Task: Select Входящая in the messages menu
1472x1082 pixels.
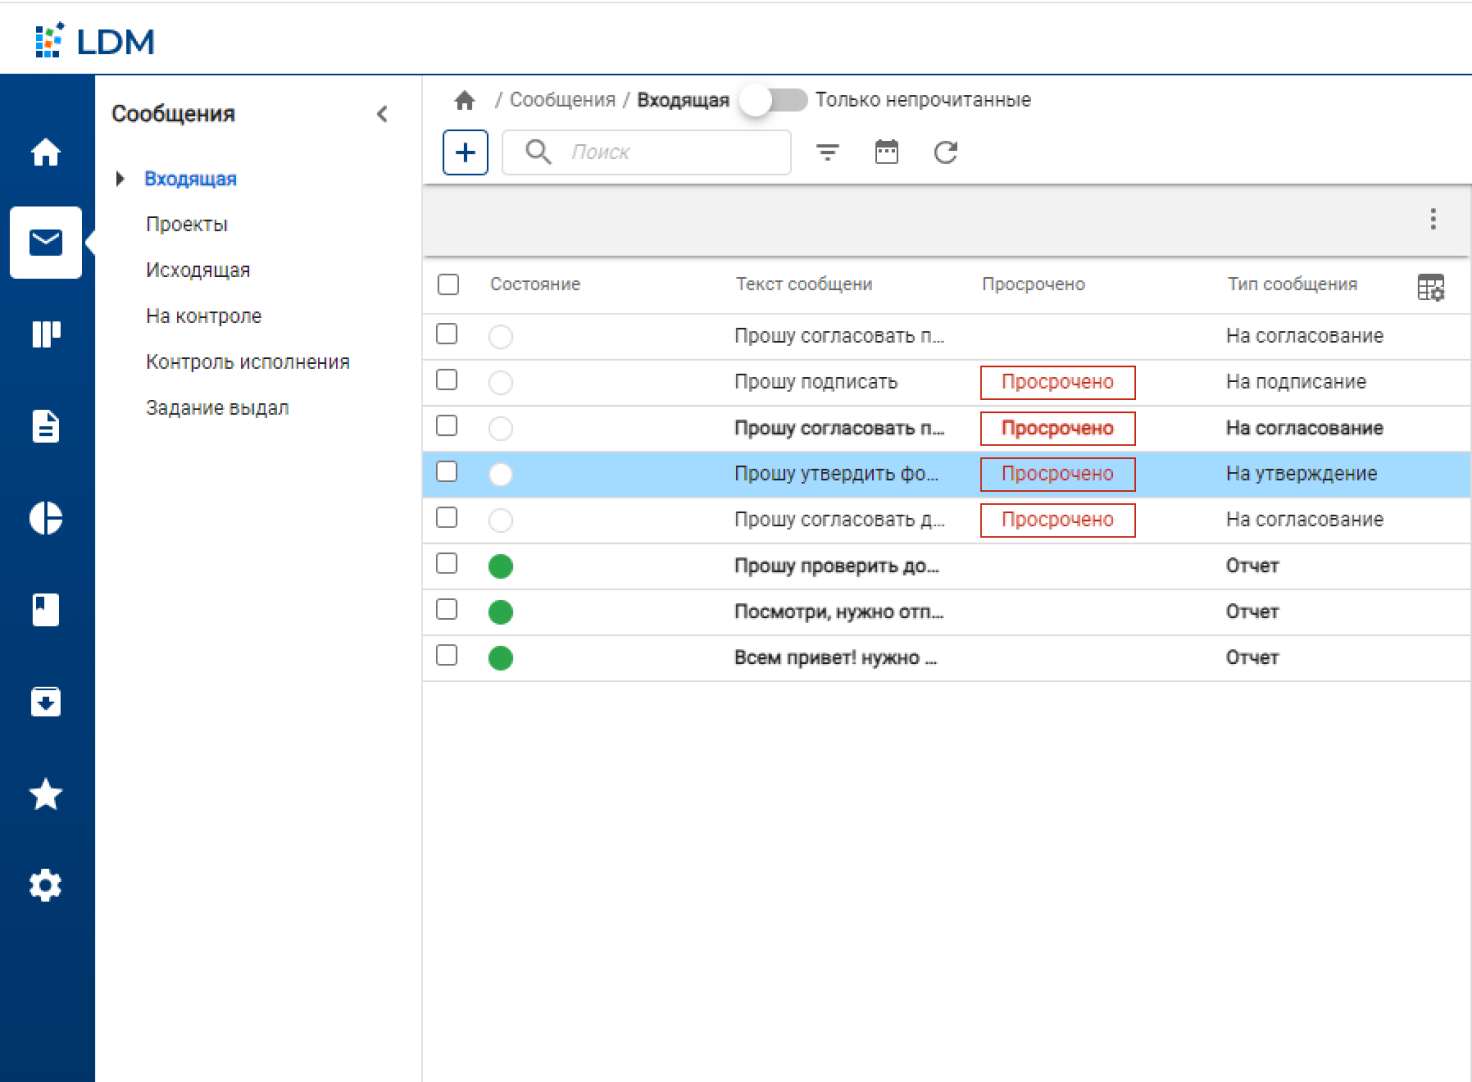Action: [x=191, y=179]
